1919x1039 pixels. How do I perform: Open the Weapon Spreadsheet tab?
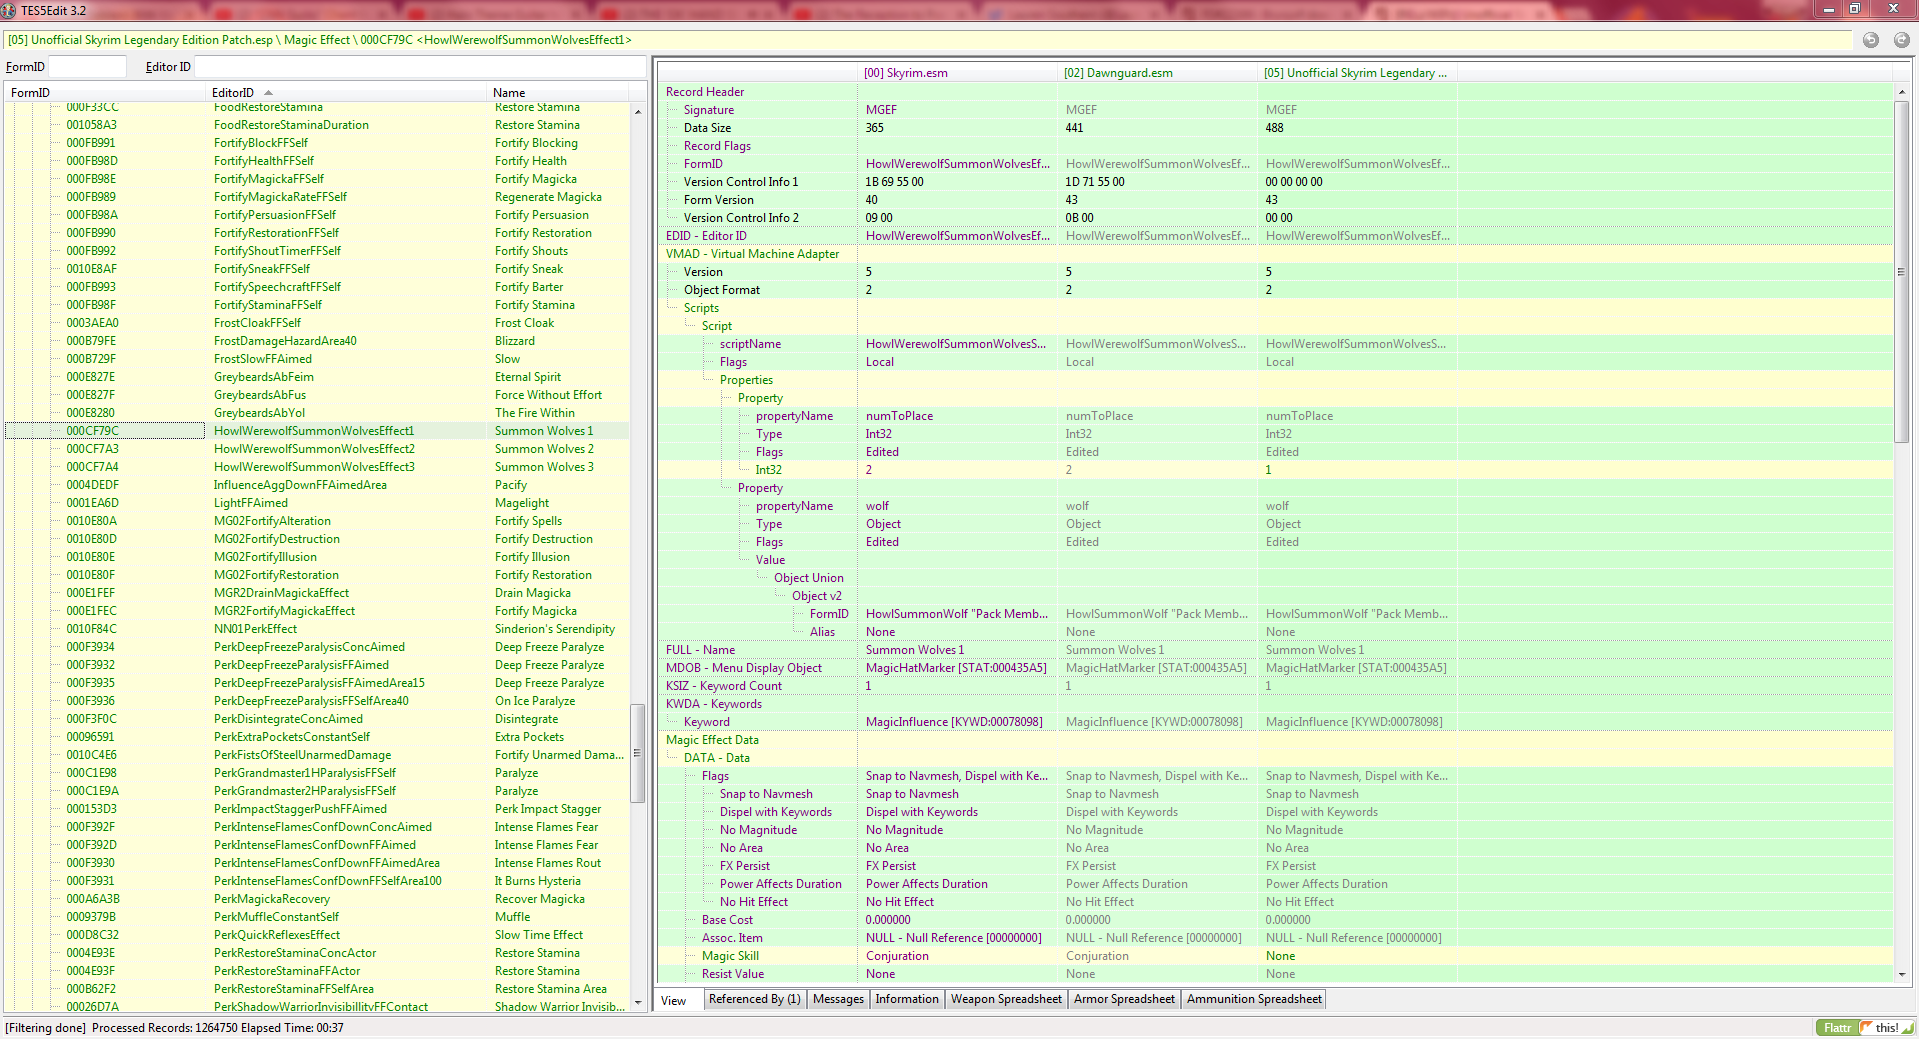tap(1005, 999)
